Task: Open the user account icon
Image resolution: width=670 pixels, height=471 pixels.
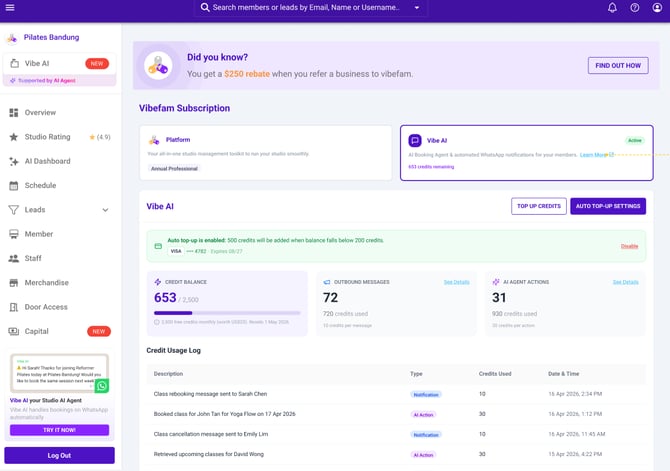Action: pos(657,7)
